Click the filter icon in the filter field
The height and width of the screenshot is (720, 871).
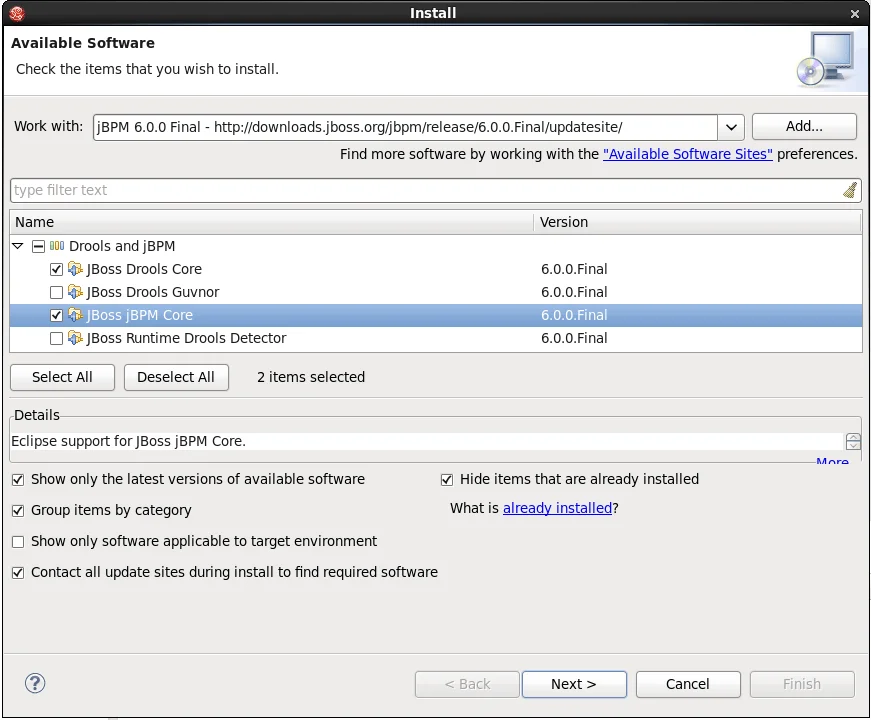pos(850,189)
